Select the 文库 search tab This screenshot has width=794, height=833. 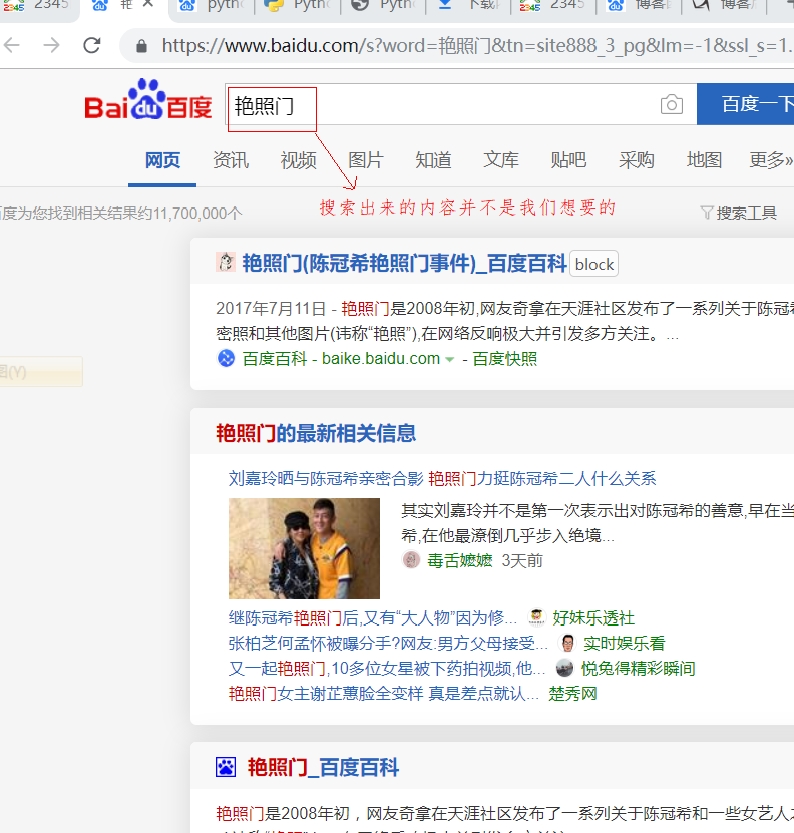tap(501, 159)
